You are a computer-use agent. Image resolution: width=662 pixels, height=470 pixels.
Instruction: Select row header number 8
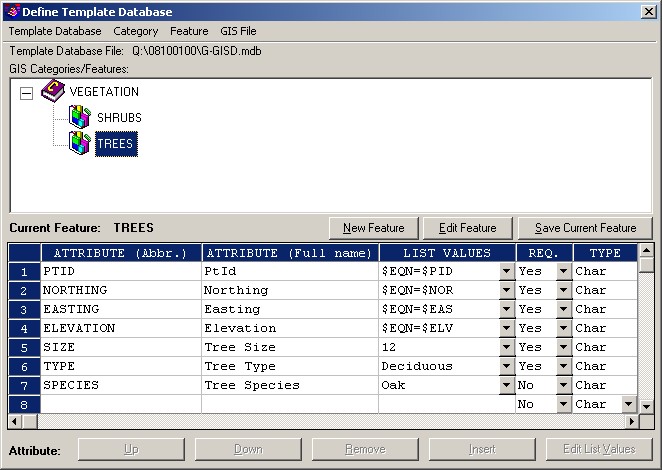[x=24, y=405]
